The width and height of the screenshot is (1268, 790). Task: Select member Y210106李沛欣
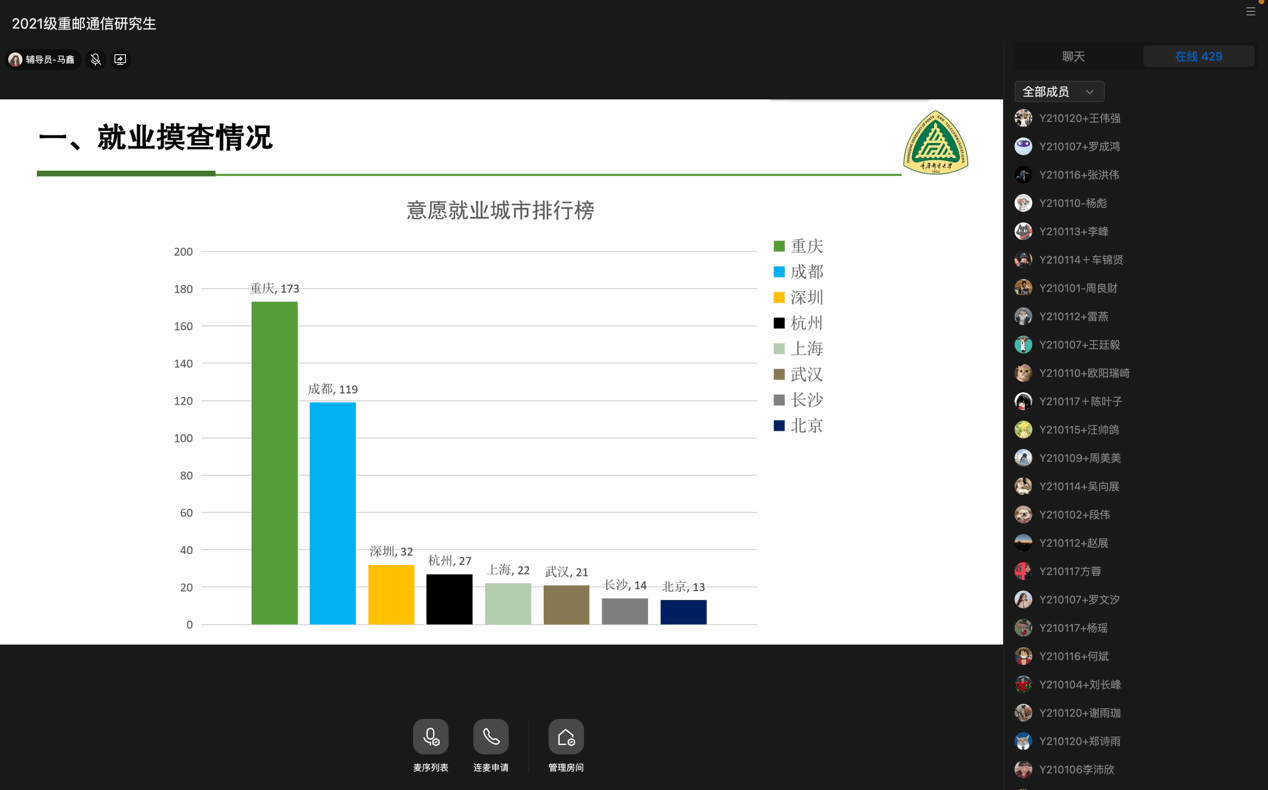1076,769
